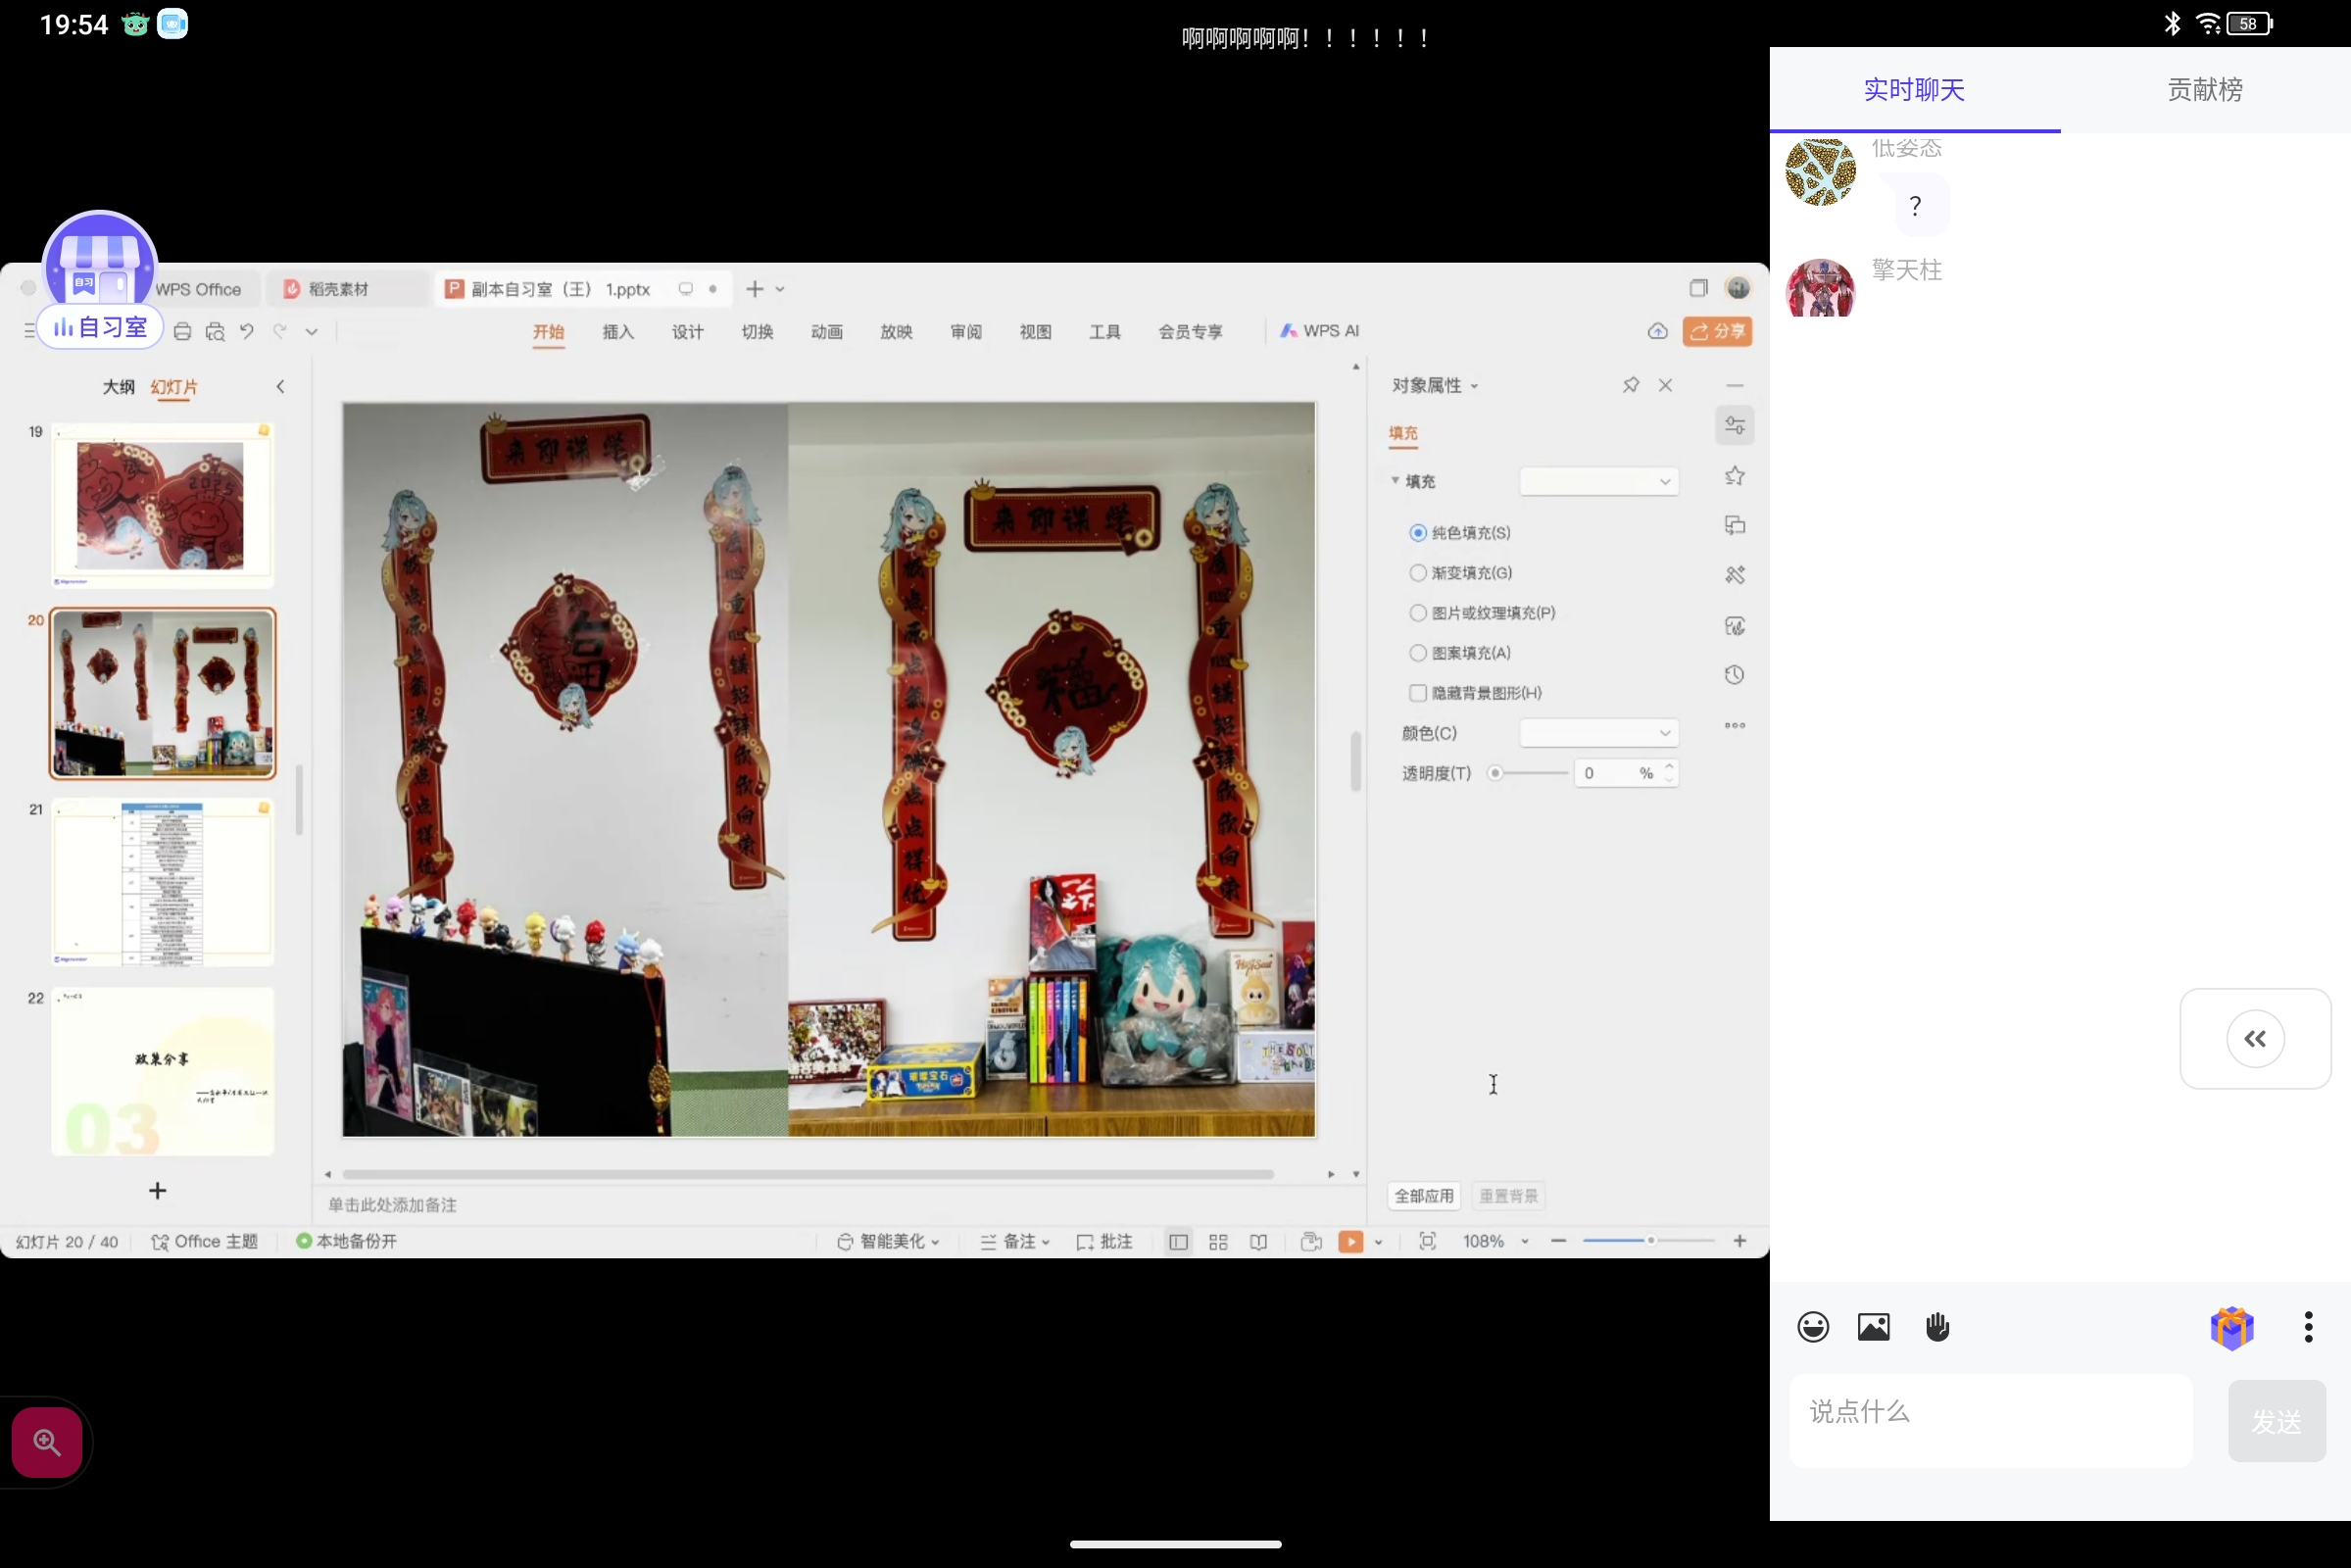Select 纯色填充 solid fill option
The height and width of the screenshot is (1568, 2351).
click(x=1460, y=533)
